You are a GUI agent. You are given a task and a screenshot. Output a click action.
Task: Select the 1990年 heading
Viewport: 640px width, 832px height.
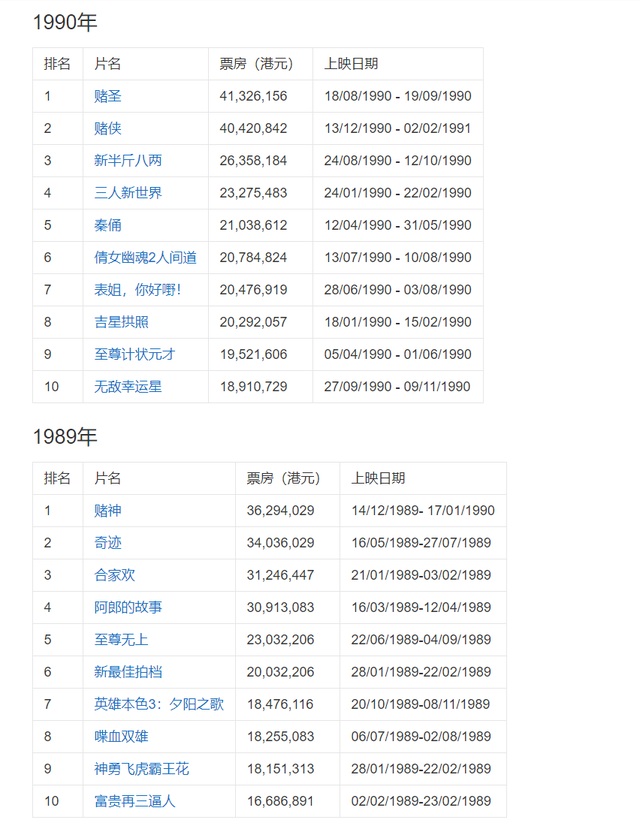tap(65, 22)
